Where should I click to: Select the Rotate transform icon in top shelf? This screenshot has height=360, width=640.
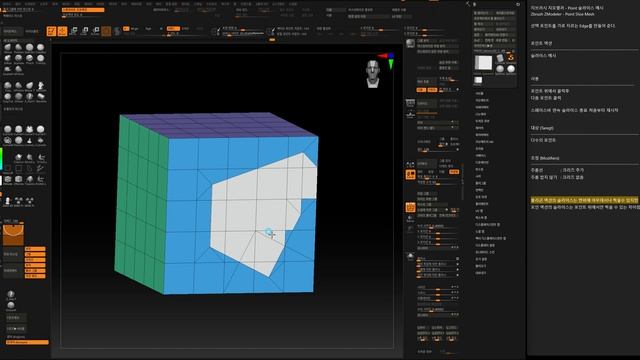point(95,31)
